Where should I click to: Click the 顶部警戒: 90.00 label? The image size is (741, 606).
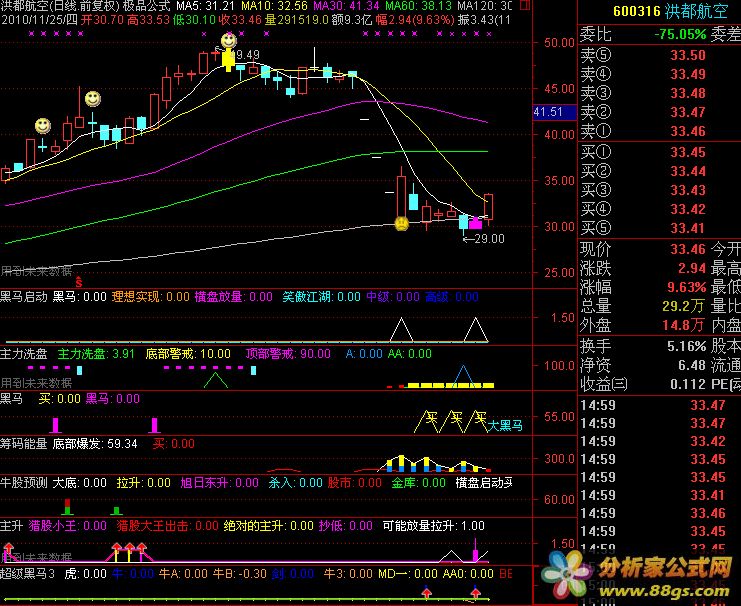288,354
